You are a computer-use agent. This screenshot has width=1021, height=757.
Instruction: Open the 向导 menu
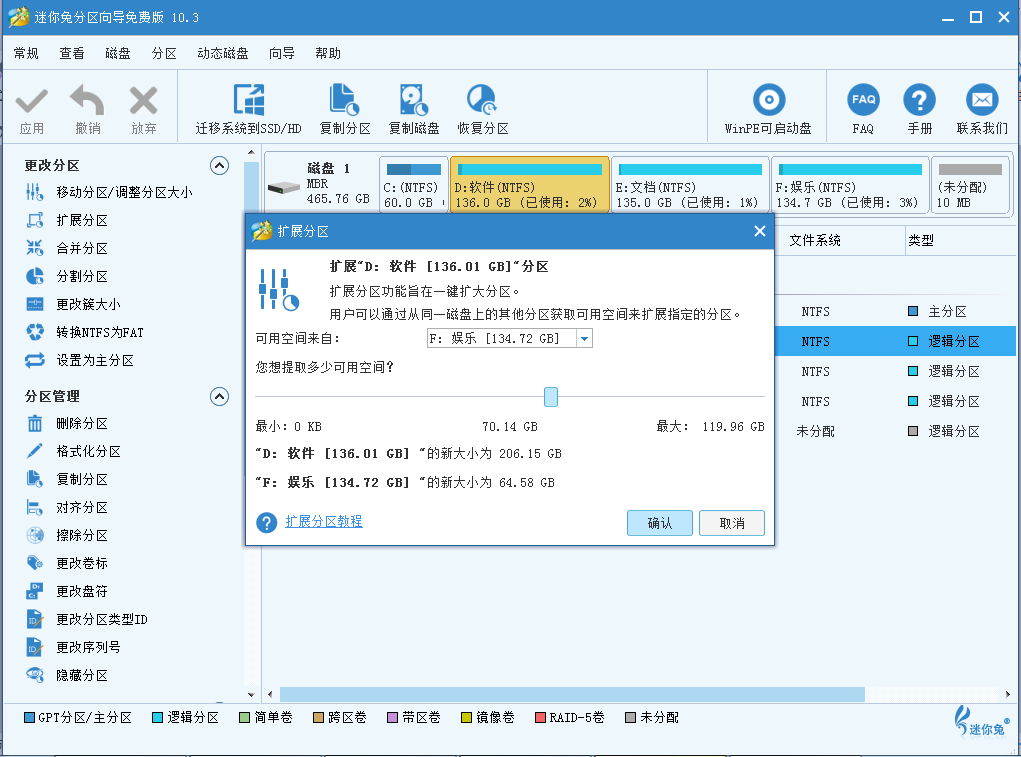click(x=282, y=53)
